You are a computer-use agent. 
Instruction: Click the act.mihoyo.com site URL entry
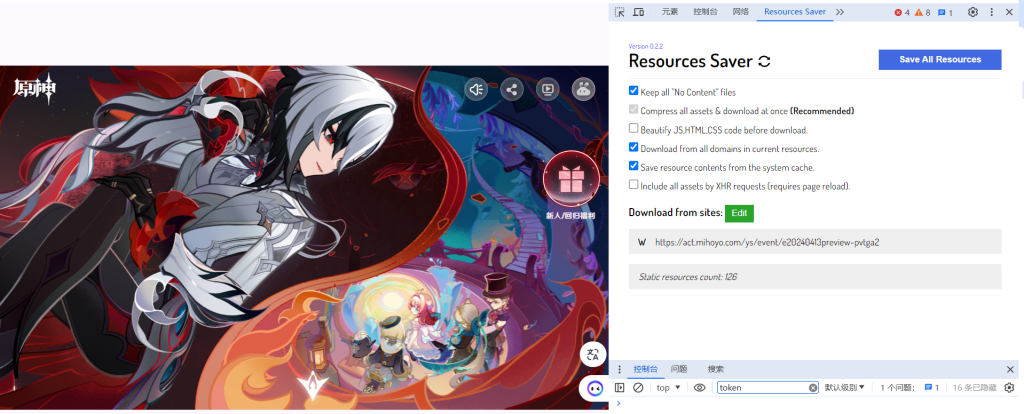[x=815, y=242]
